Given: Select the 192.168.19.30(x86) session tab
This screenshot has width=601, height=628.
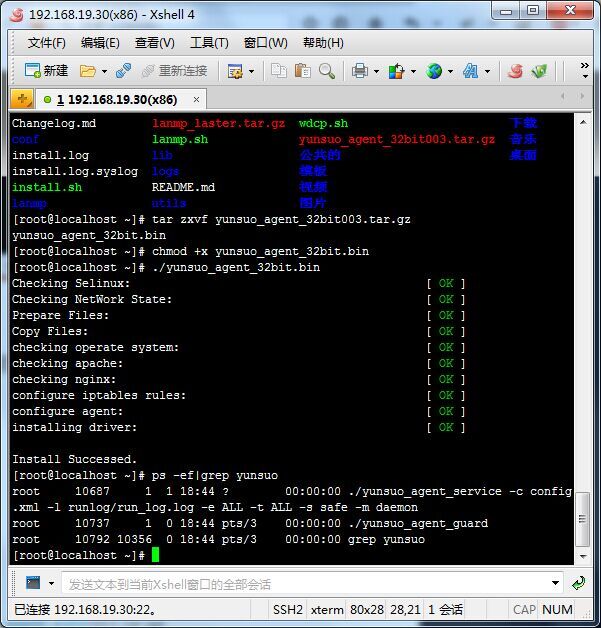Looking at the screenshot, I should [x=116, y=100].
